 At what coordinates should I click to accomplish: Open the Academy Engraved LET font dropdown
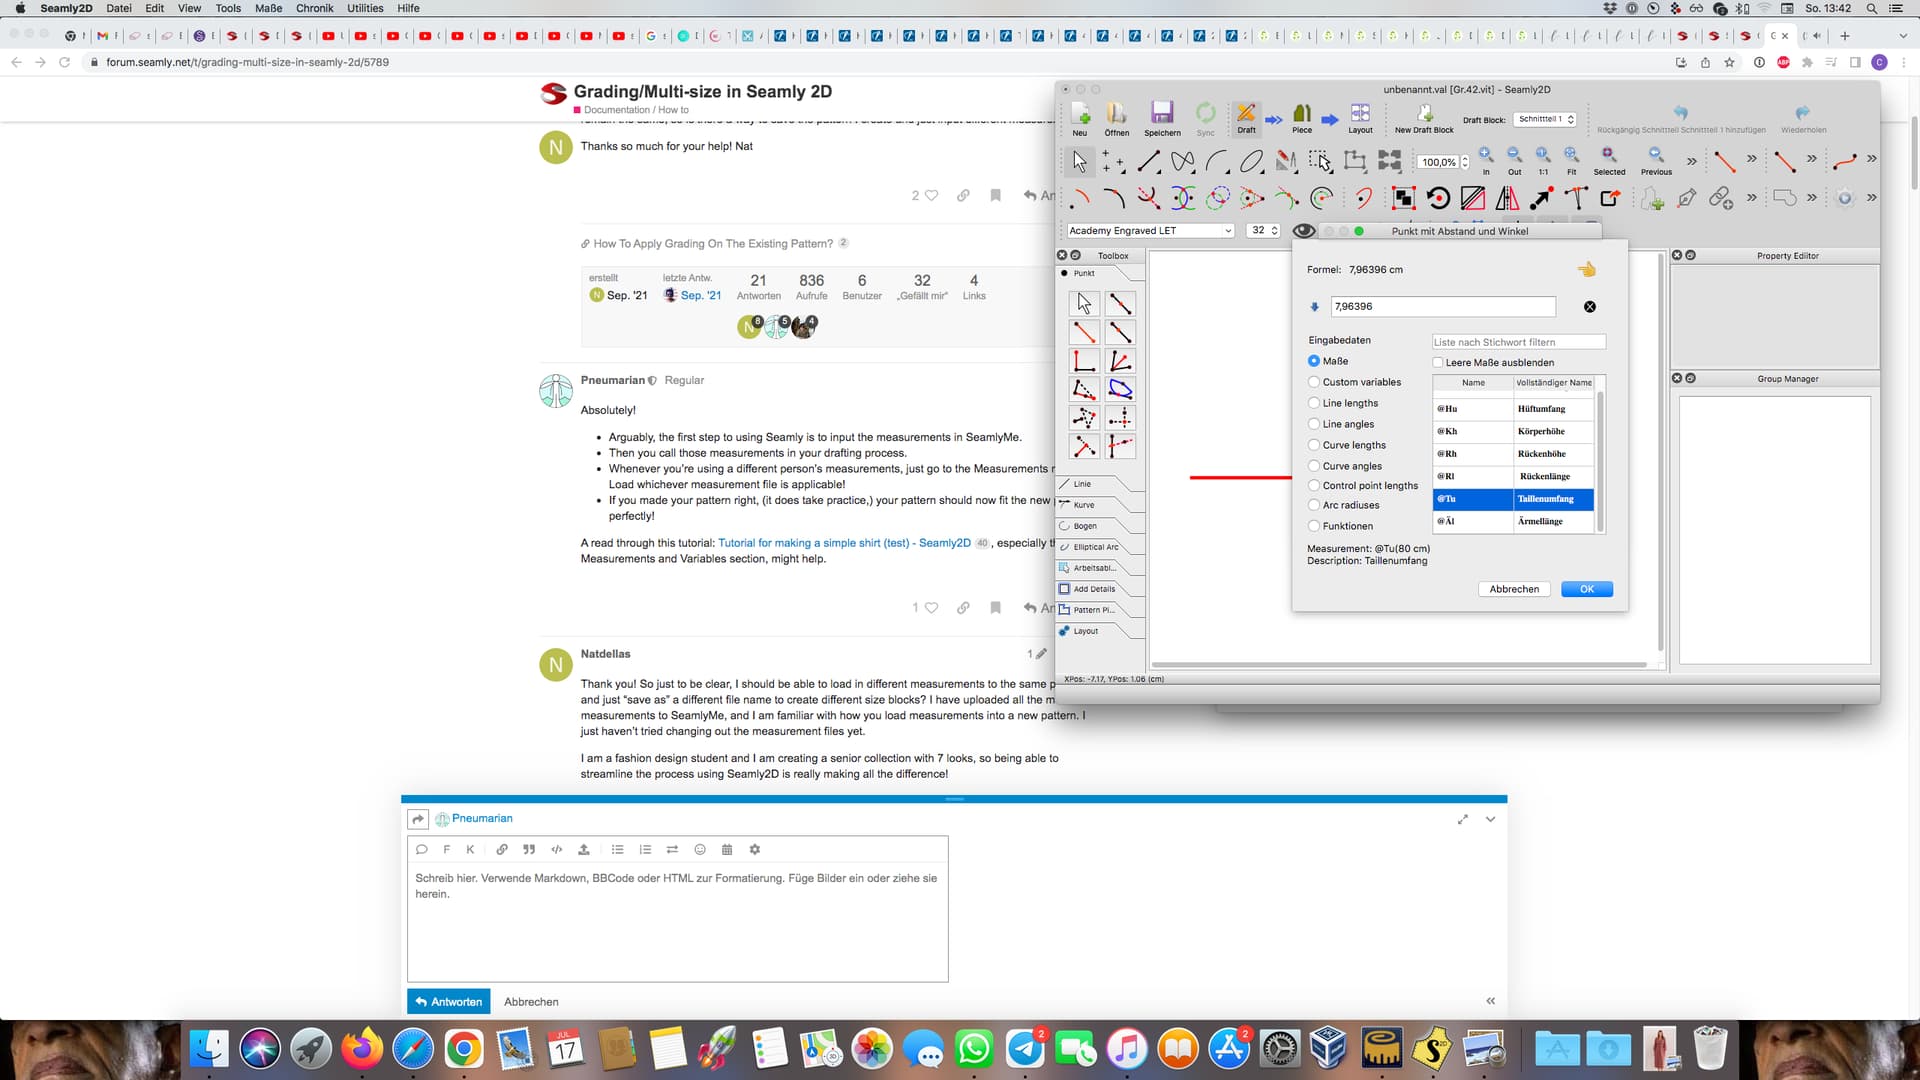[x=1150, y=231]
